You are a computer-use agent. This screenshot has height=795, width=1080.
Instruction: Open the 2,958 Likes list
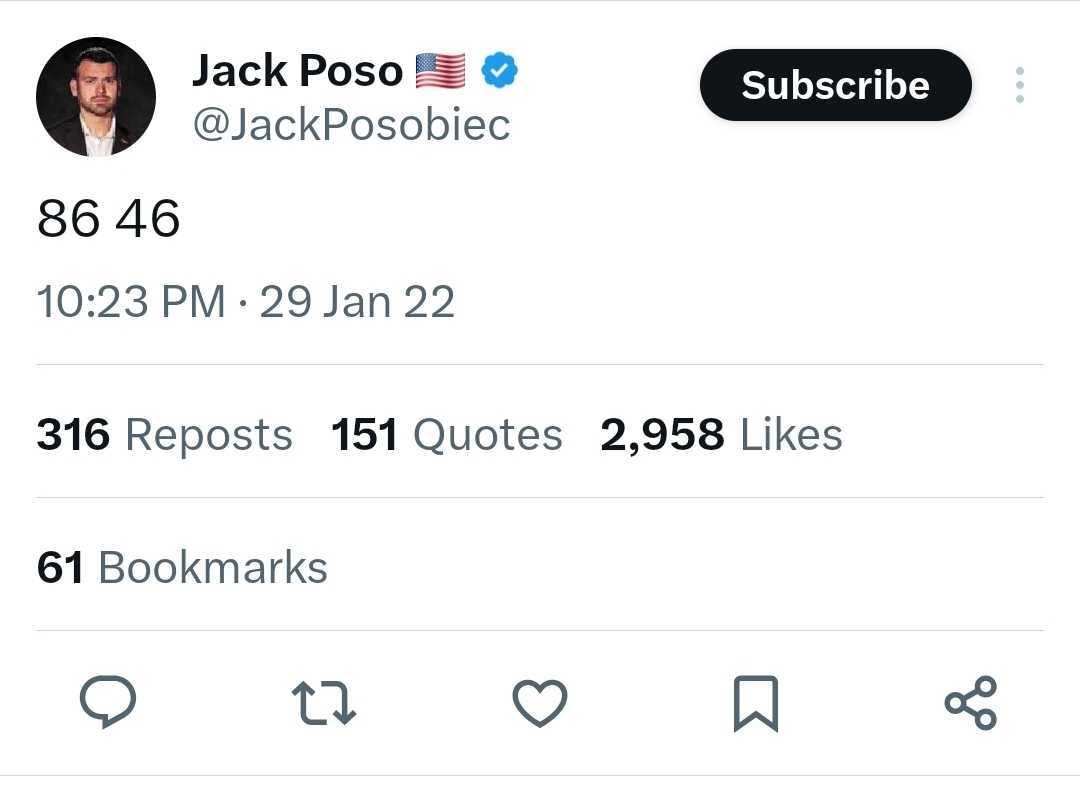pos(720,434)
